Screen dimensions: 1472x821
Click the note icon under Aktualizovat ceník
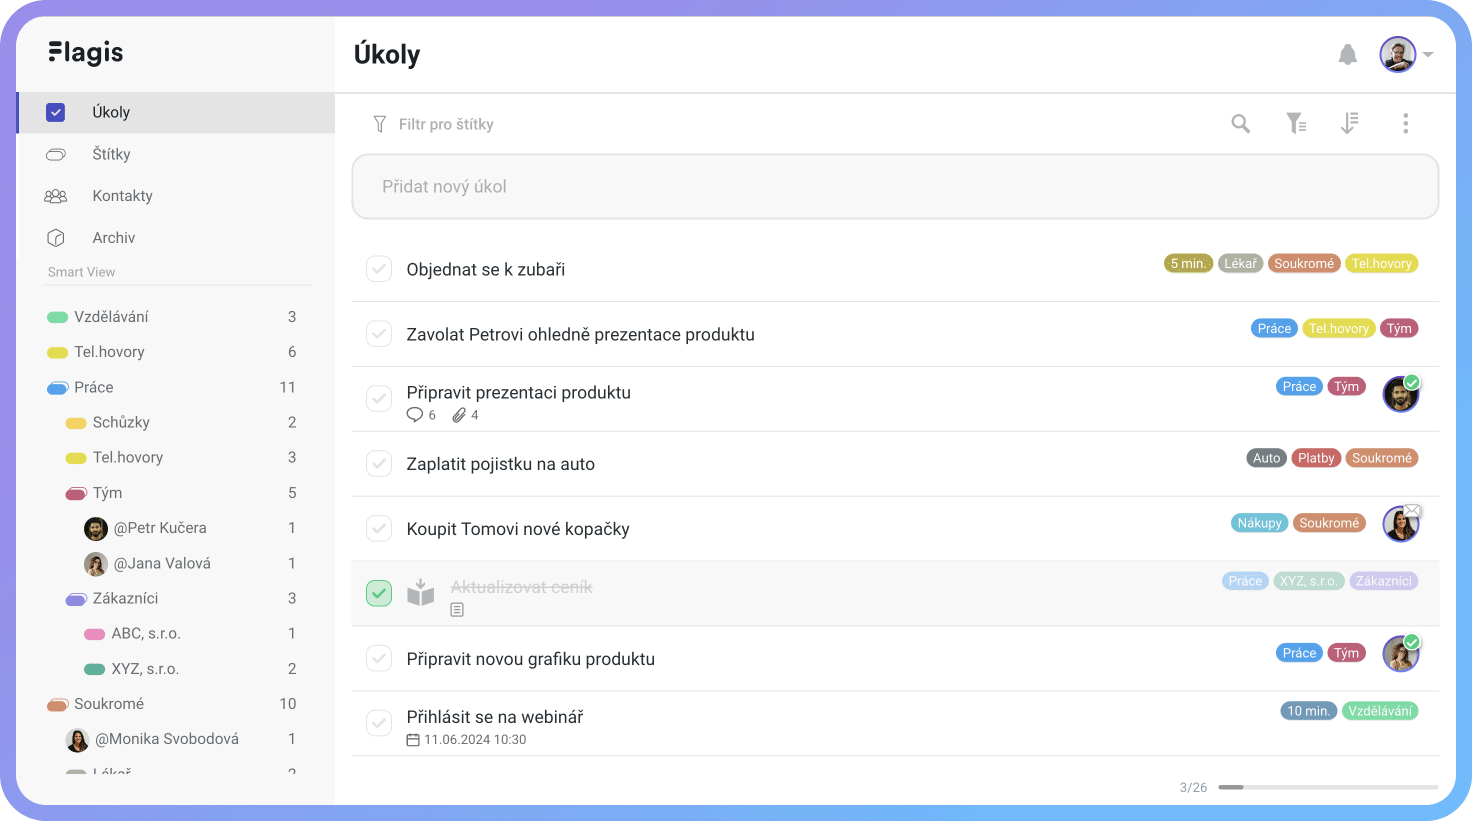coord(457,610)
